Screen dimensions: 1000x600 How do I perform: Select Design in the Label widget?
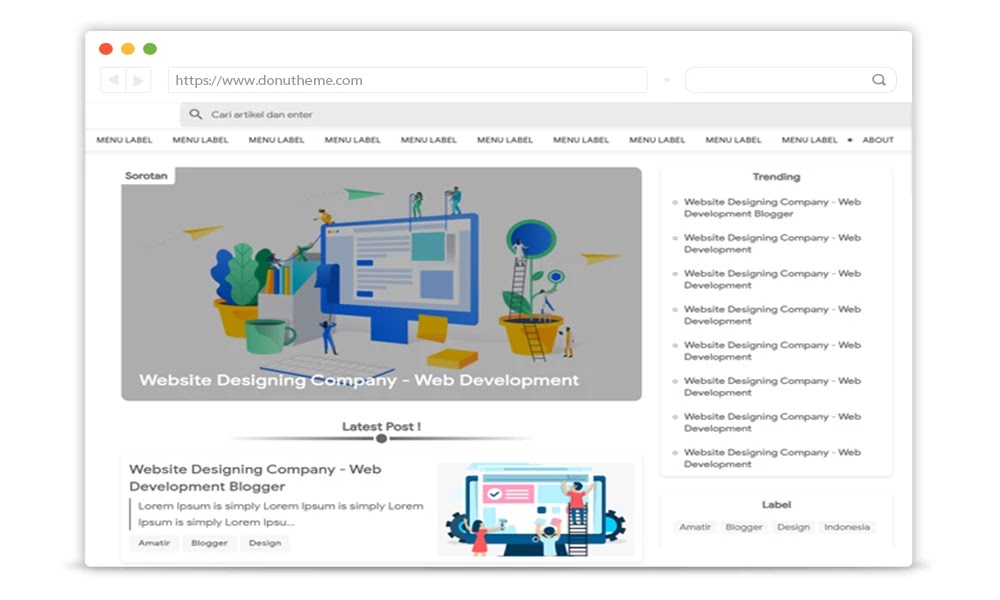[x=793, y=527]
